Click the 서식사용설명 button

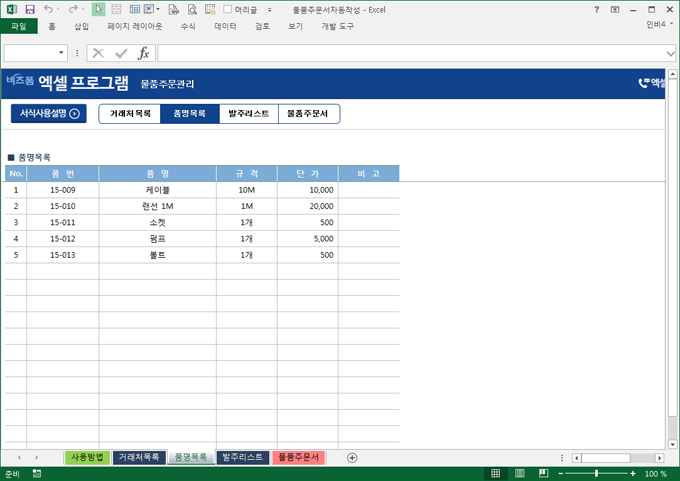(x=49, y=114)
